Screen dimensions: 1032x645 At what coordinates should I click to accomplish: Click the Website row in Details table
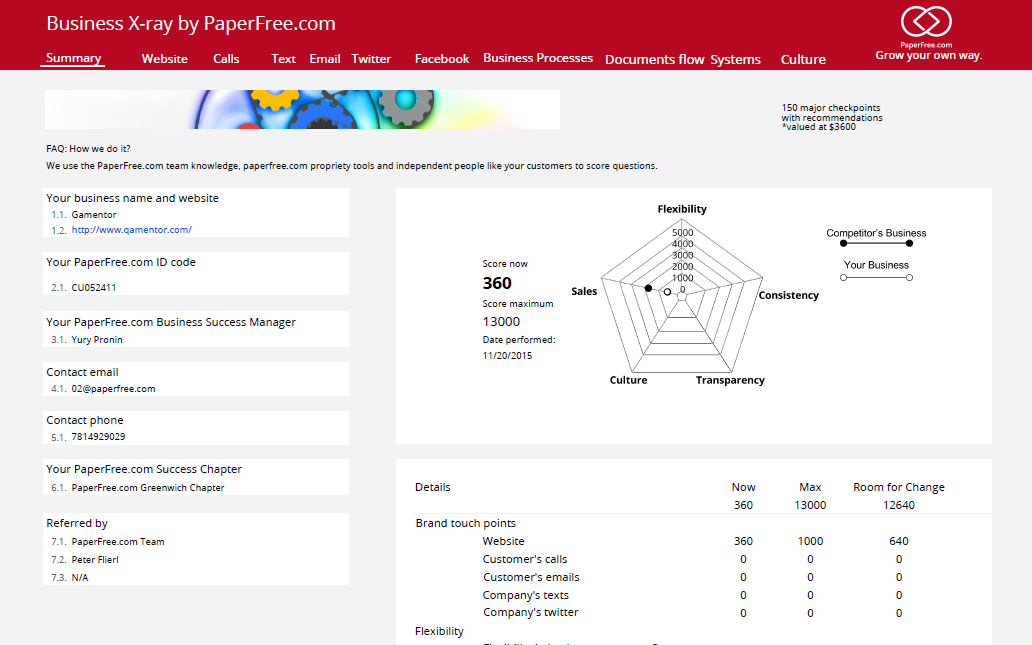[x=702, y=541]
